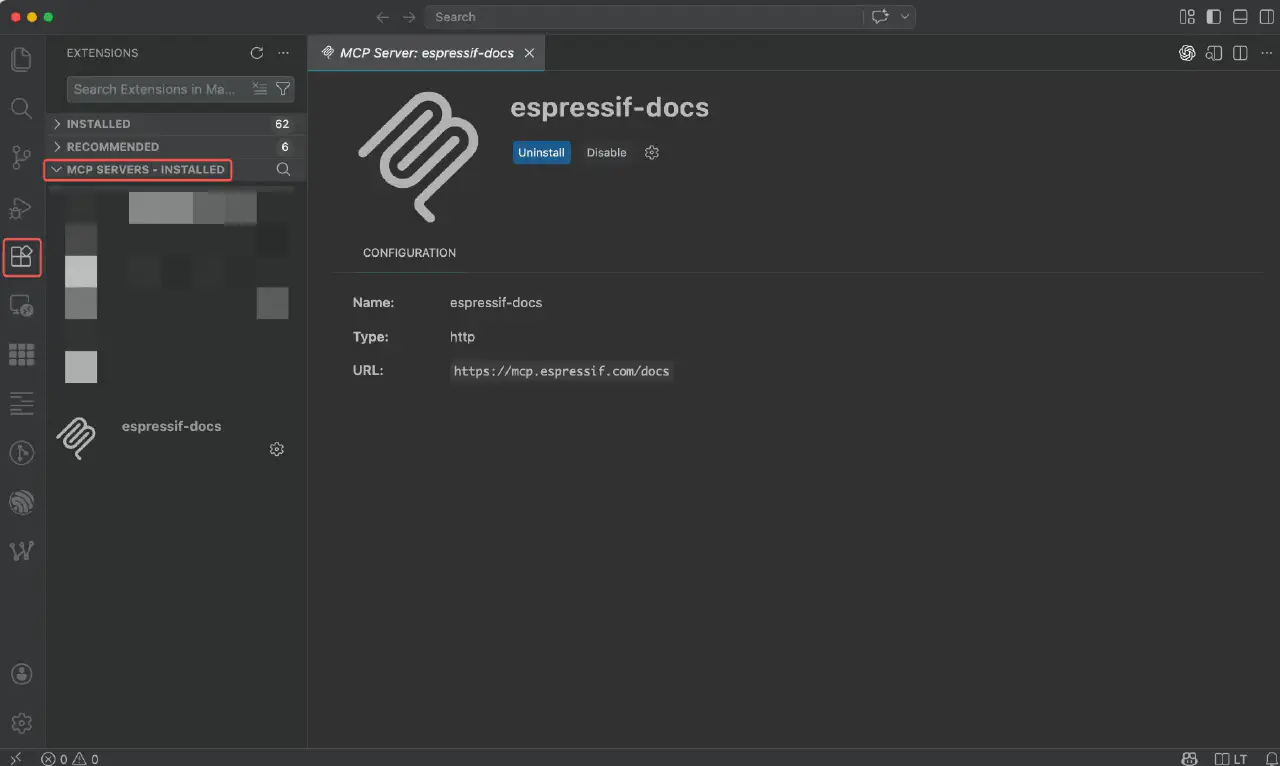
Task: Open the Search view in activity bar
Action: (x=21, y=108)
